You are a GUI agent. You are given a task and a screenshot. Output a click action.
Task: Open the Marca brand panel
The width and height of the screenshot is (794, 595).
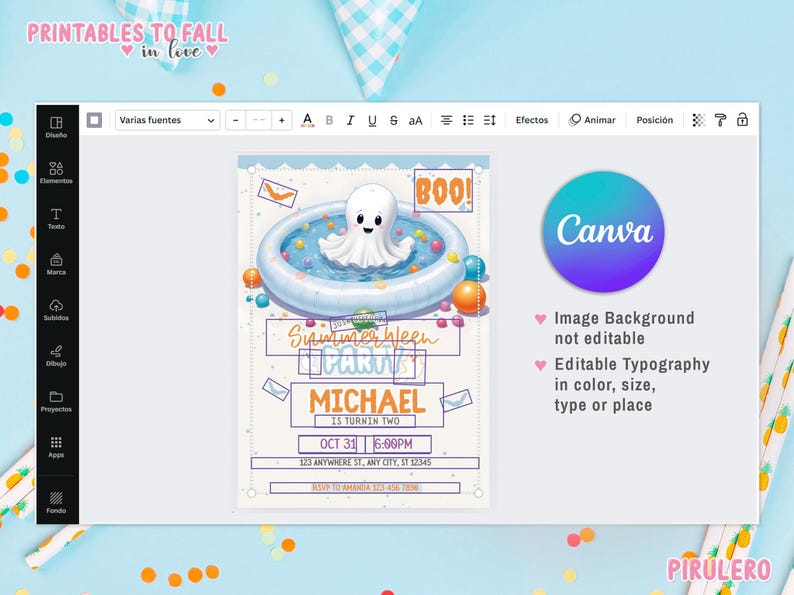click(56, 264)
